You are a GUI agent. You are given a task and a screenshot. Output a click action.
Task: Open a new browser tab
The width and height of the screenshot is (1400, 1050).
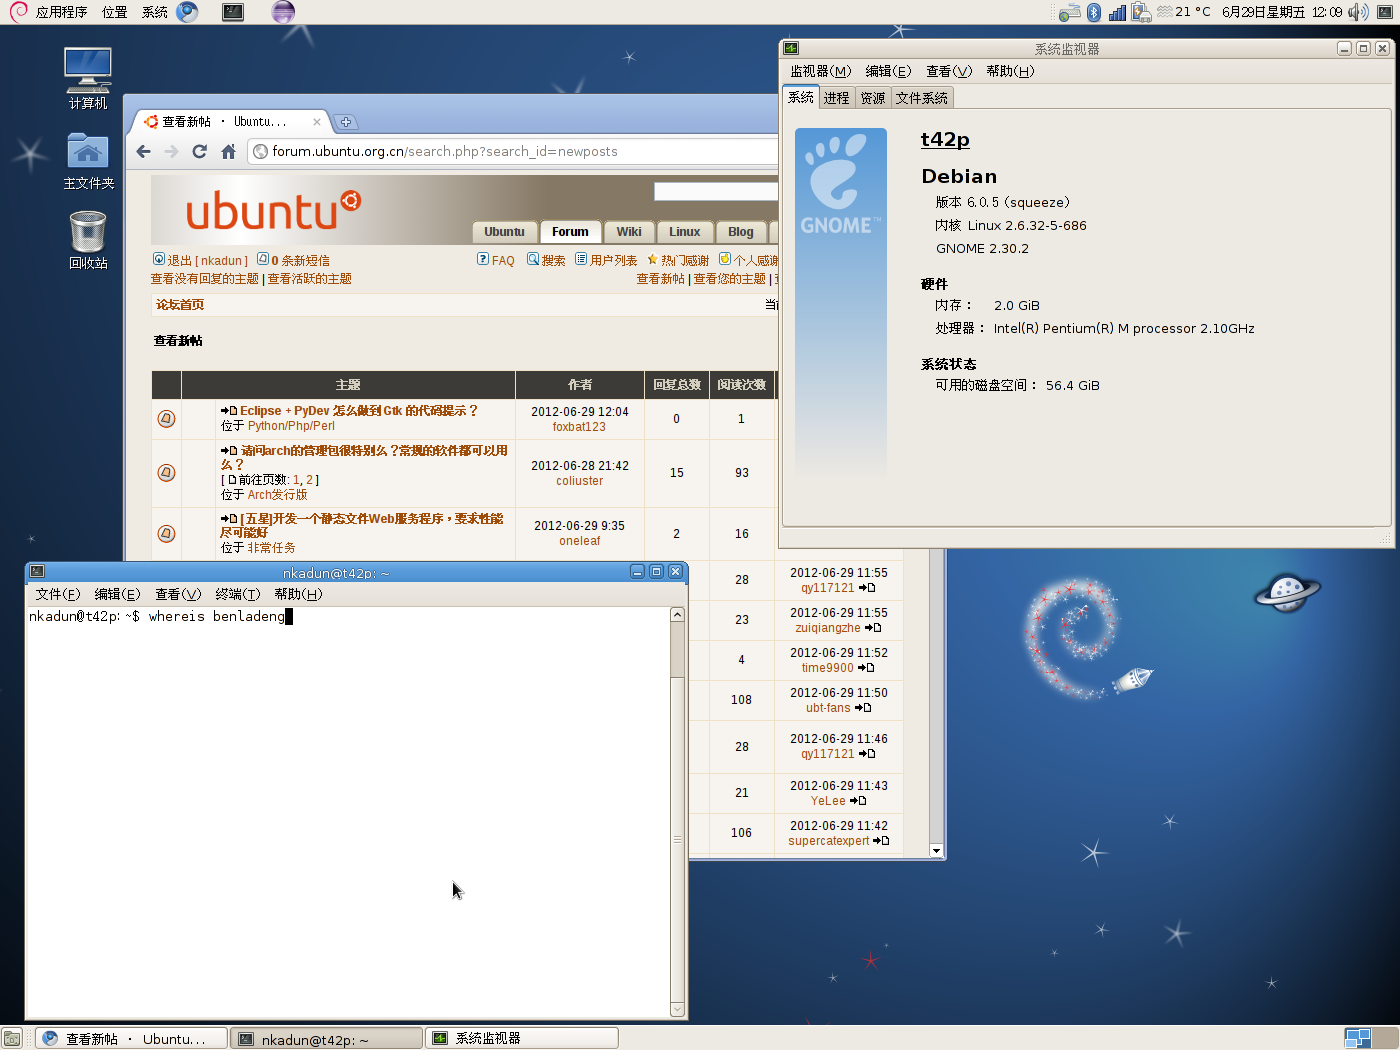point(345,122)
